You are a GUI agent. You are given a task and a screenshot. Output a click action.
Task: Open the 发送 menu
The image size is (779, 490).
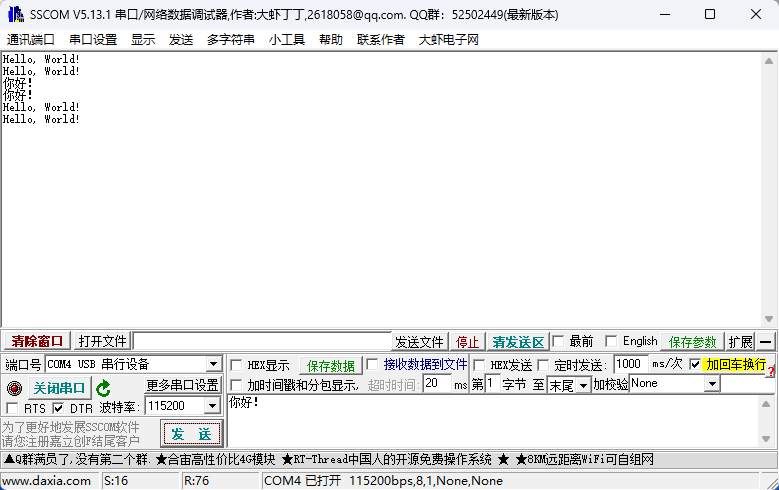point(181,40)
